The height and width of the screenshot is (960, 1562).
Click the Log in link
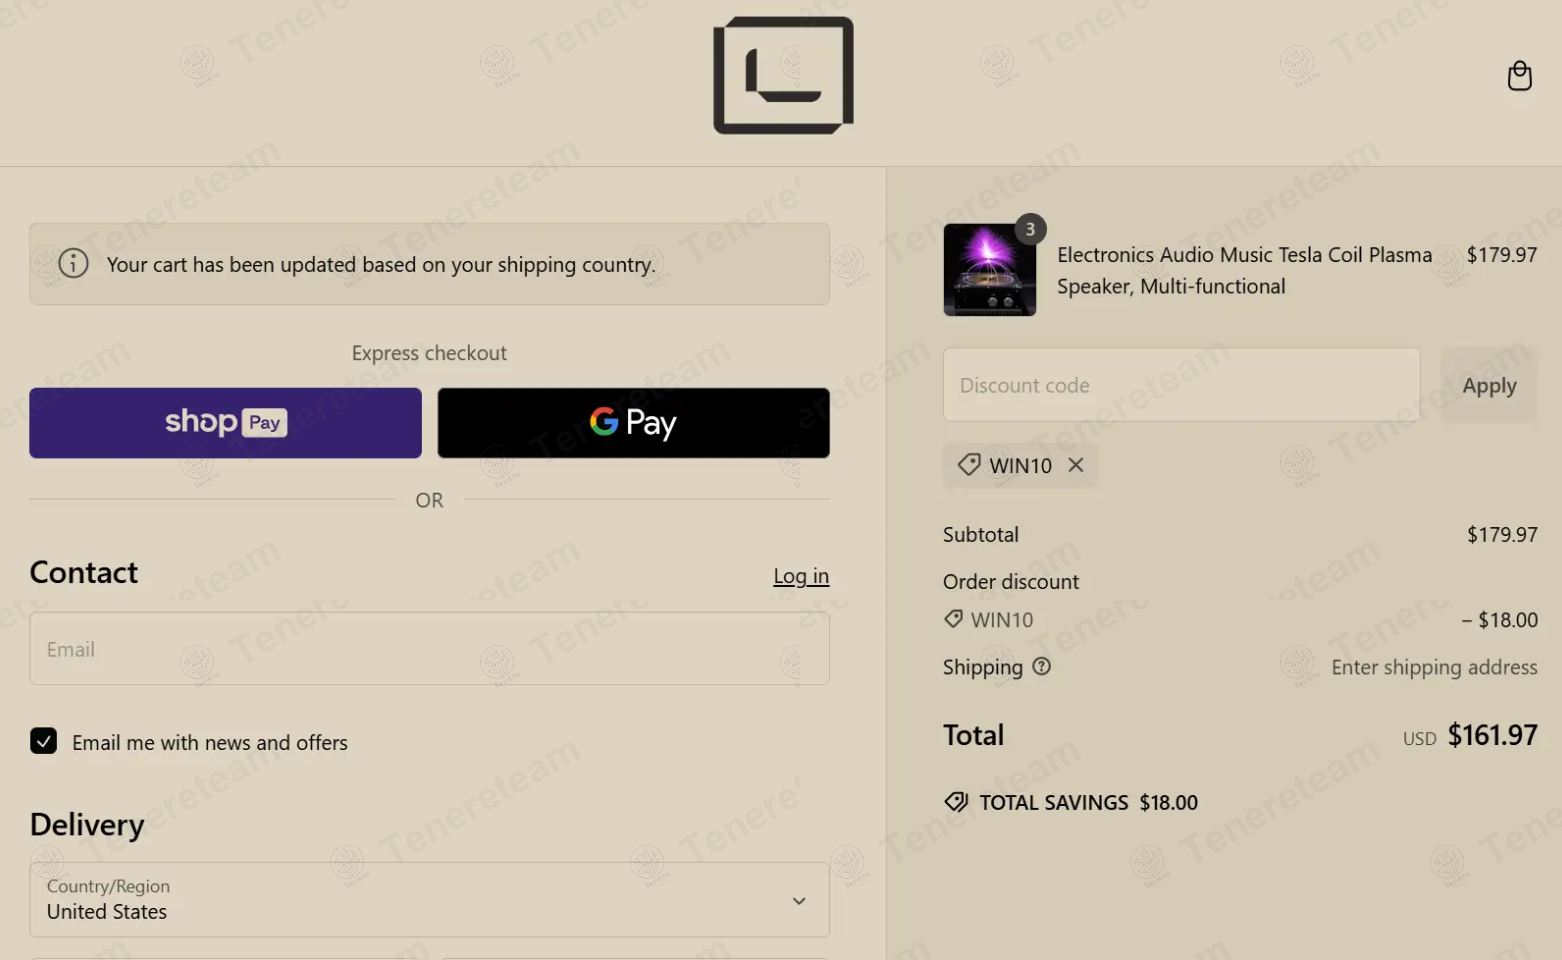(x=800, y=576)
